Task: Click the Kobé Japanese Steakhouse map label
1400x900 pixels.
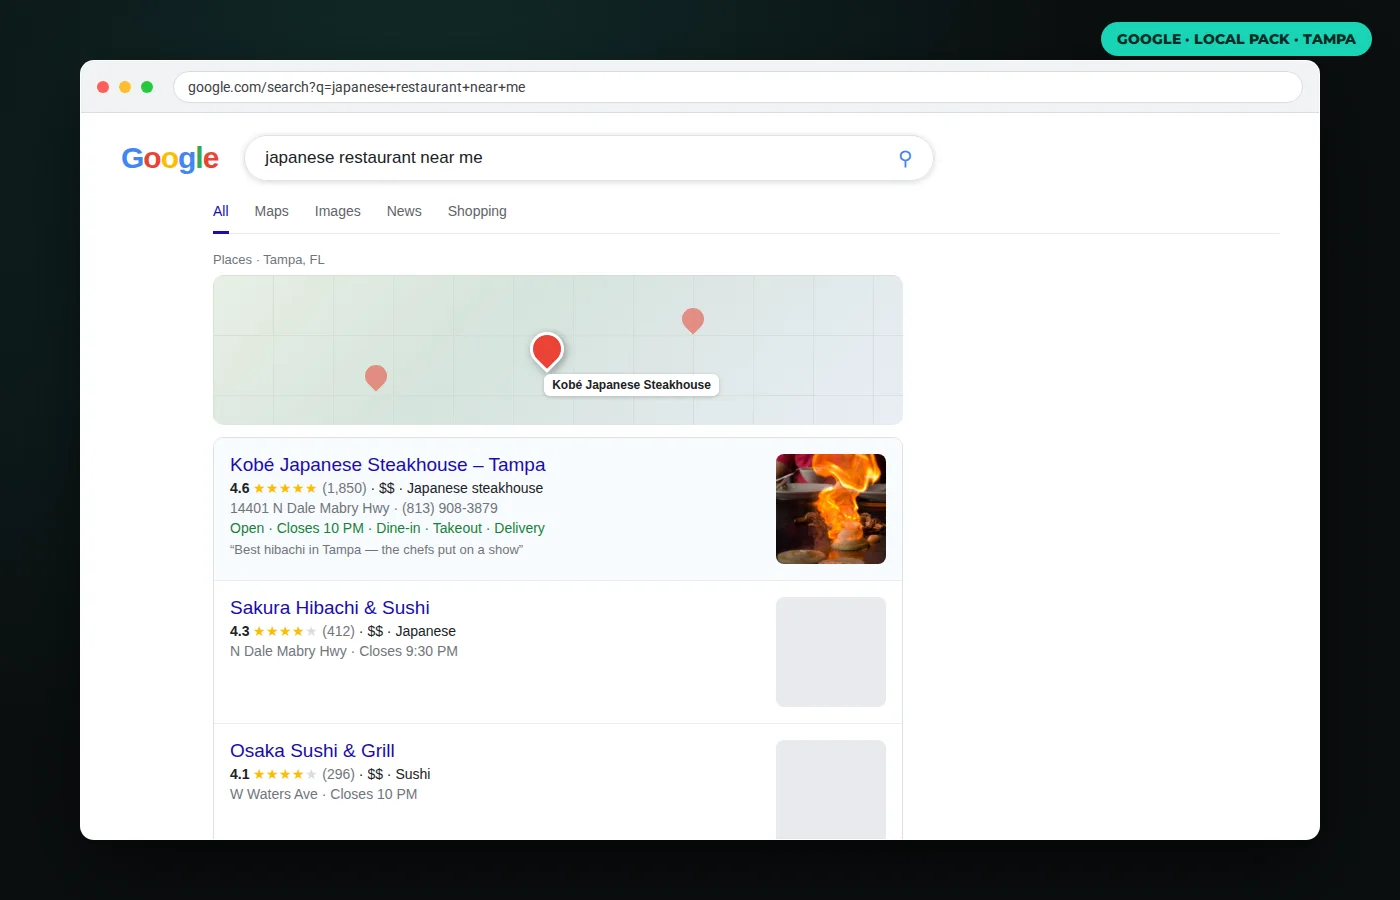Action: 631,385
